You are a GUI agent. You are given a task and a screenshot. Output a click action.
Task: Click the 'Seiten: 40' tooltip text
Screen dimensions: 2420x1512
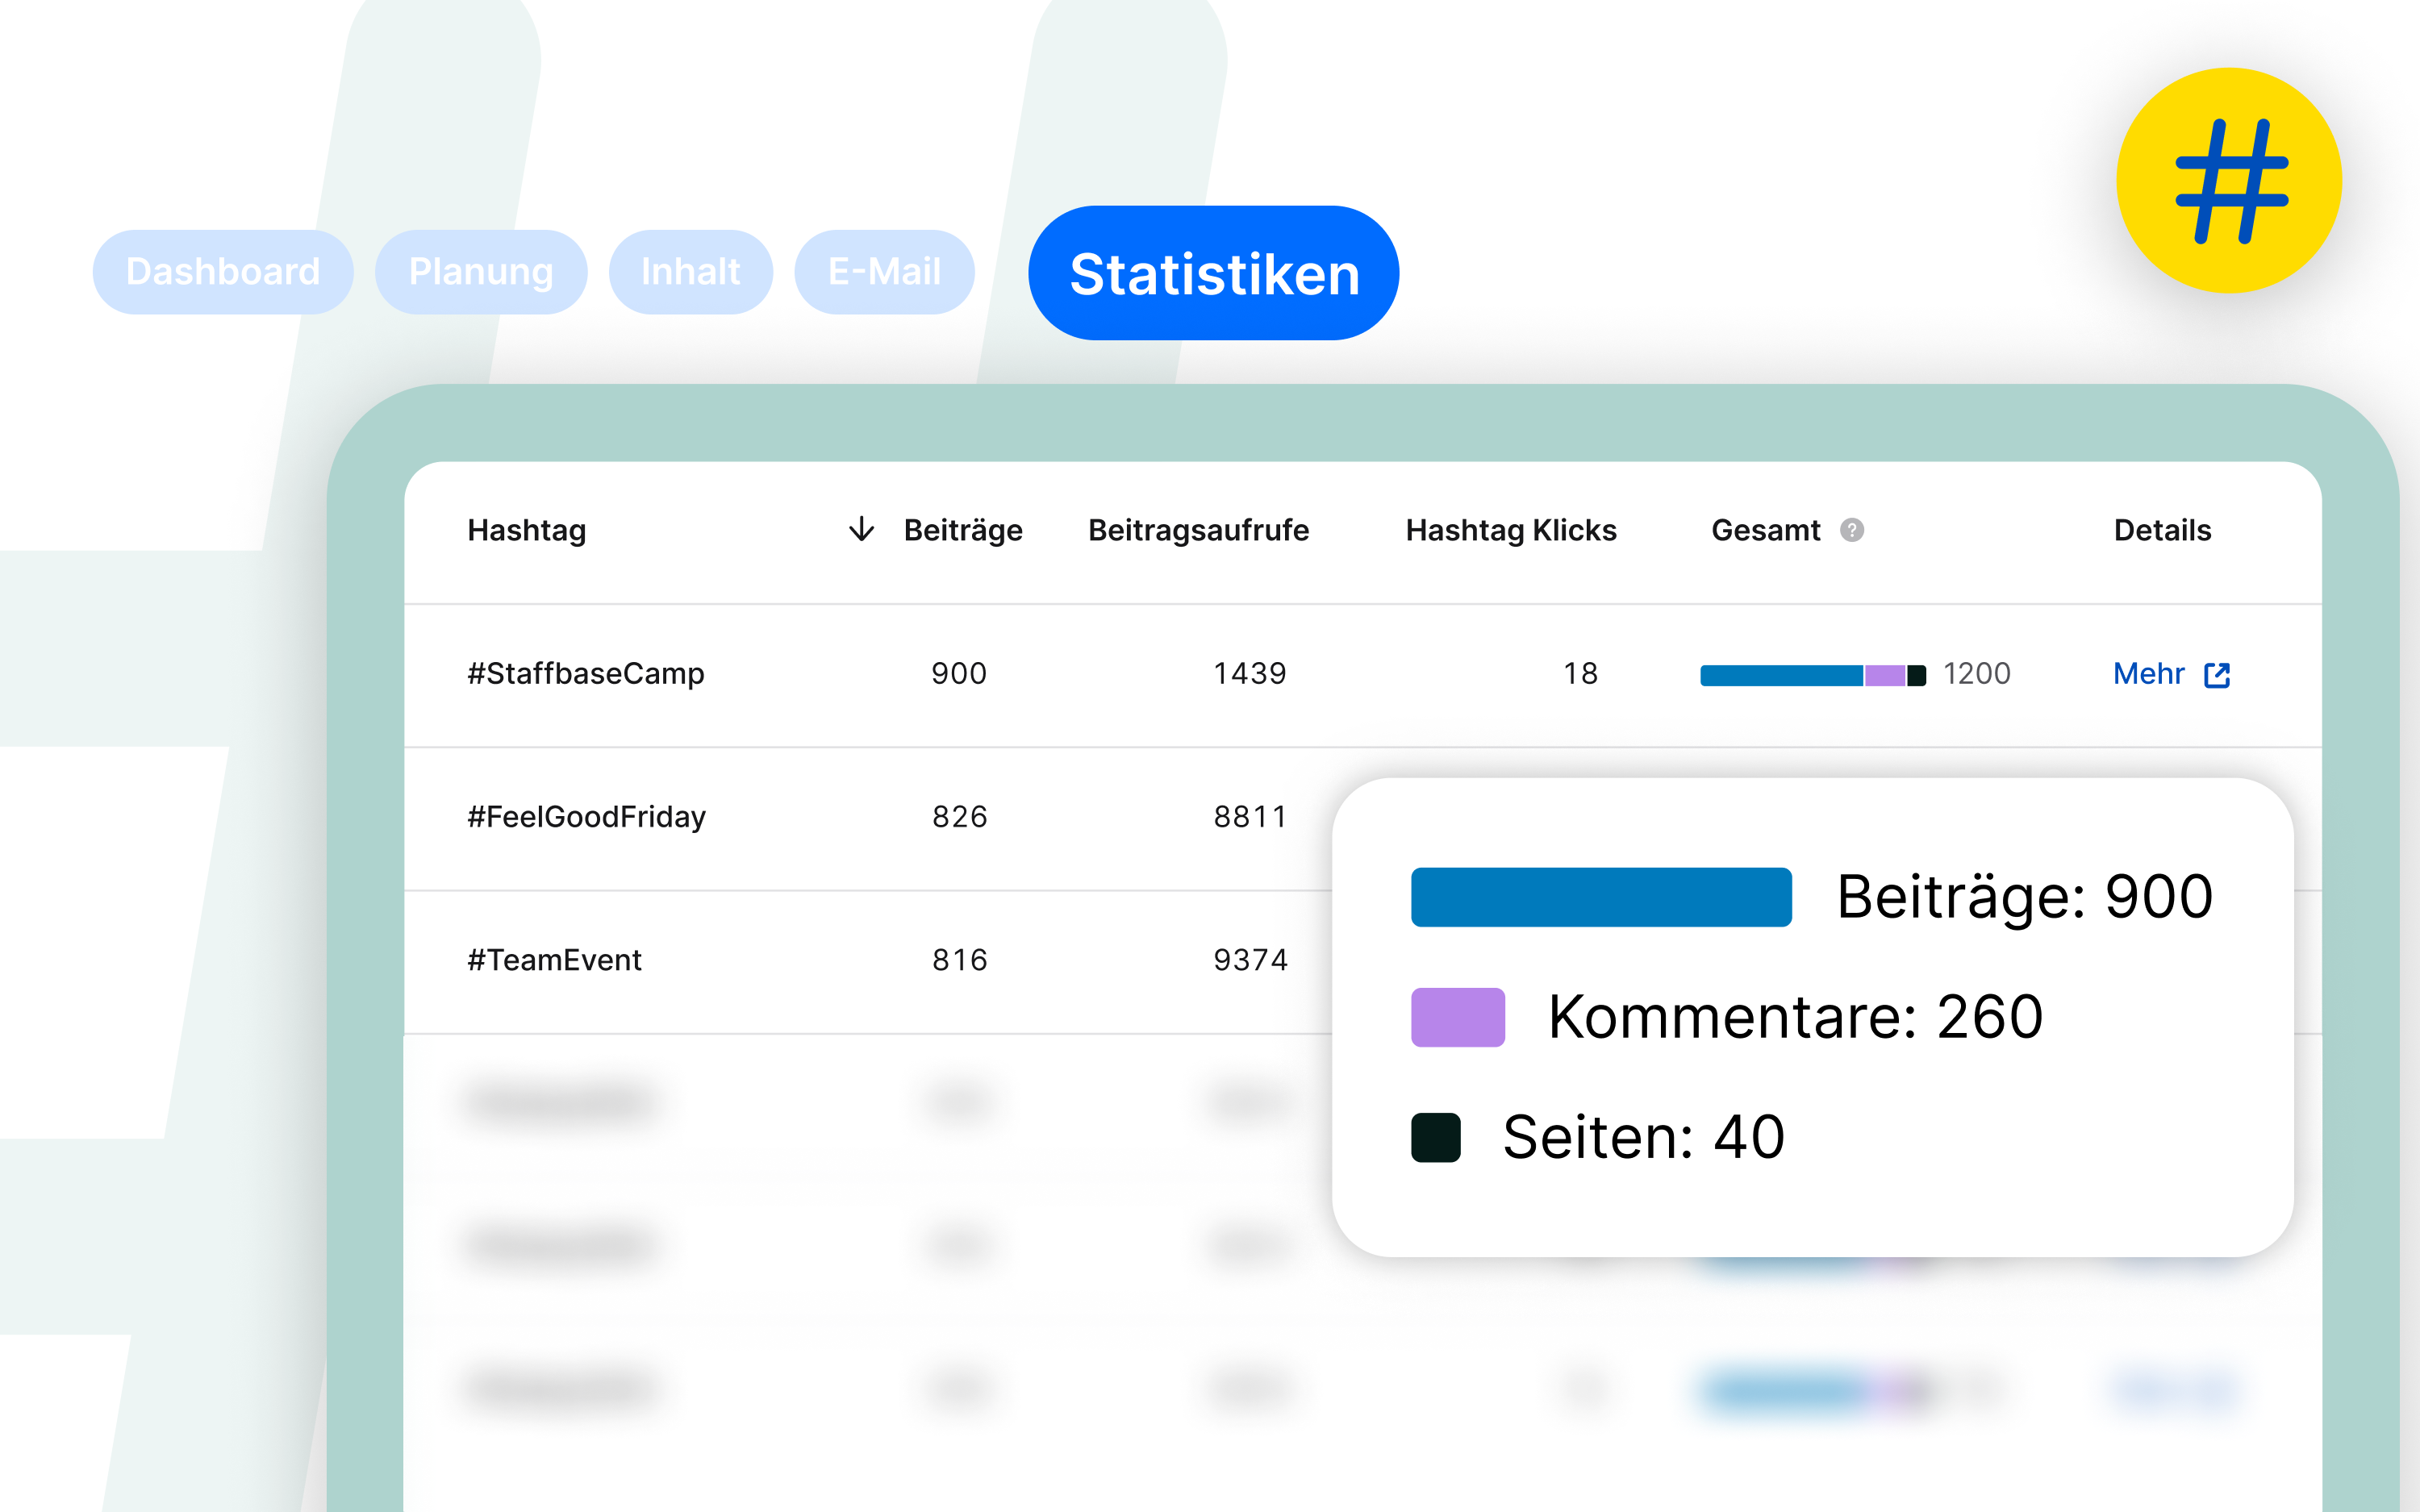(x=1643, y=1138)
